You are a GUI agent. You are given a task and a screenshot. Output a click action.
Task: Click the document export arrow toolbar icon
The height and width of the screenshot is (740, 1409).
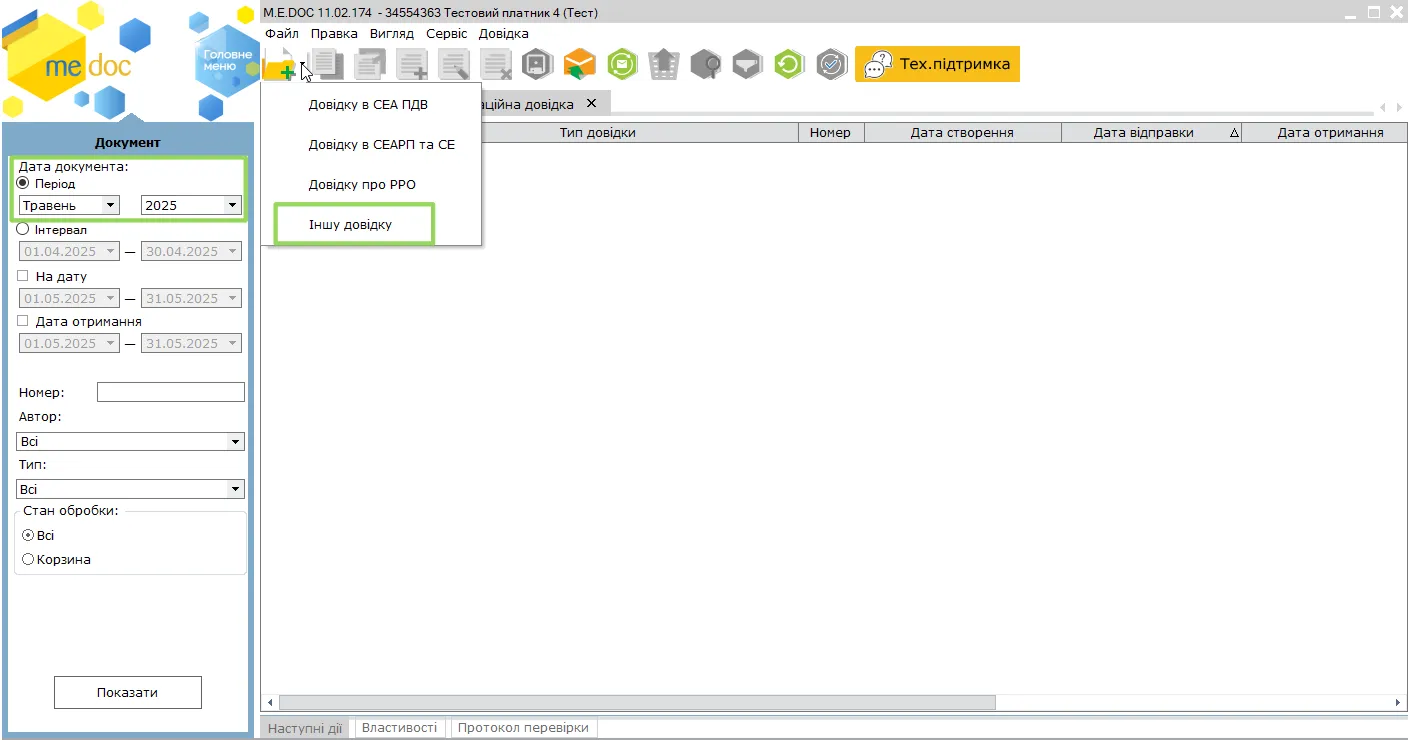(x=370, y=65)
